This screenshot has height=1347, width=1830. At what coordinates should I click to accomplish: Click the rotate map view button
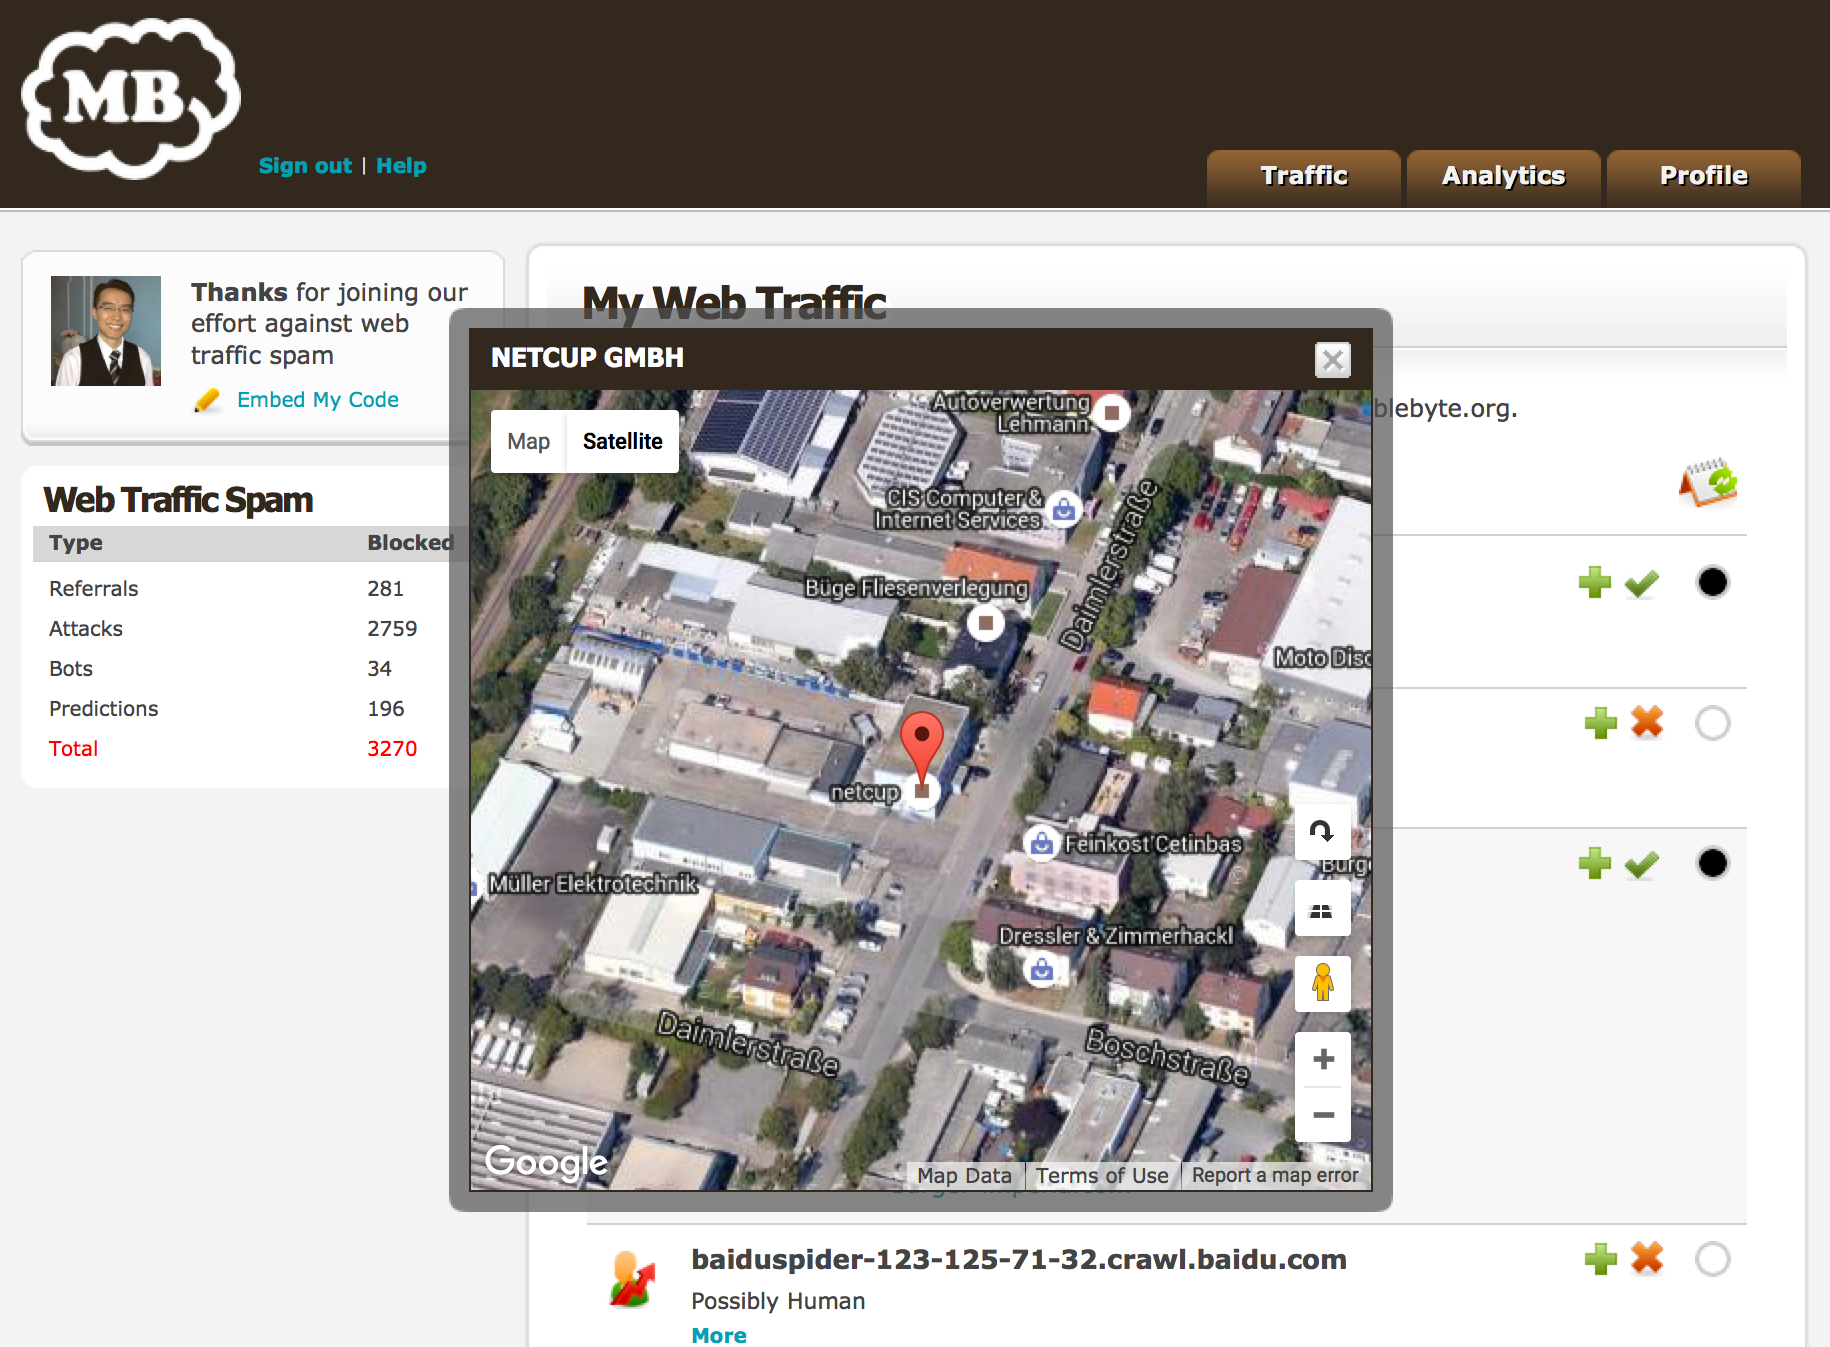tap(1322, 831)
